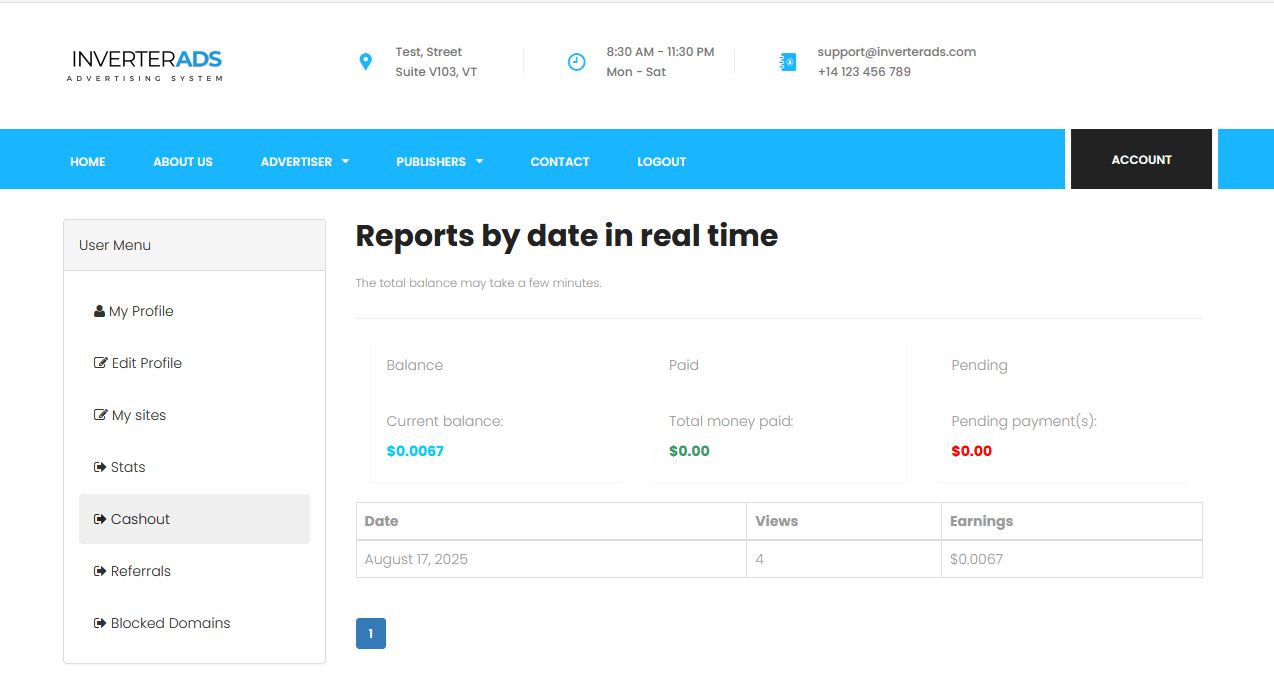Select page 1 in pagination
1274x697 pixels.
point(370,633)
